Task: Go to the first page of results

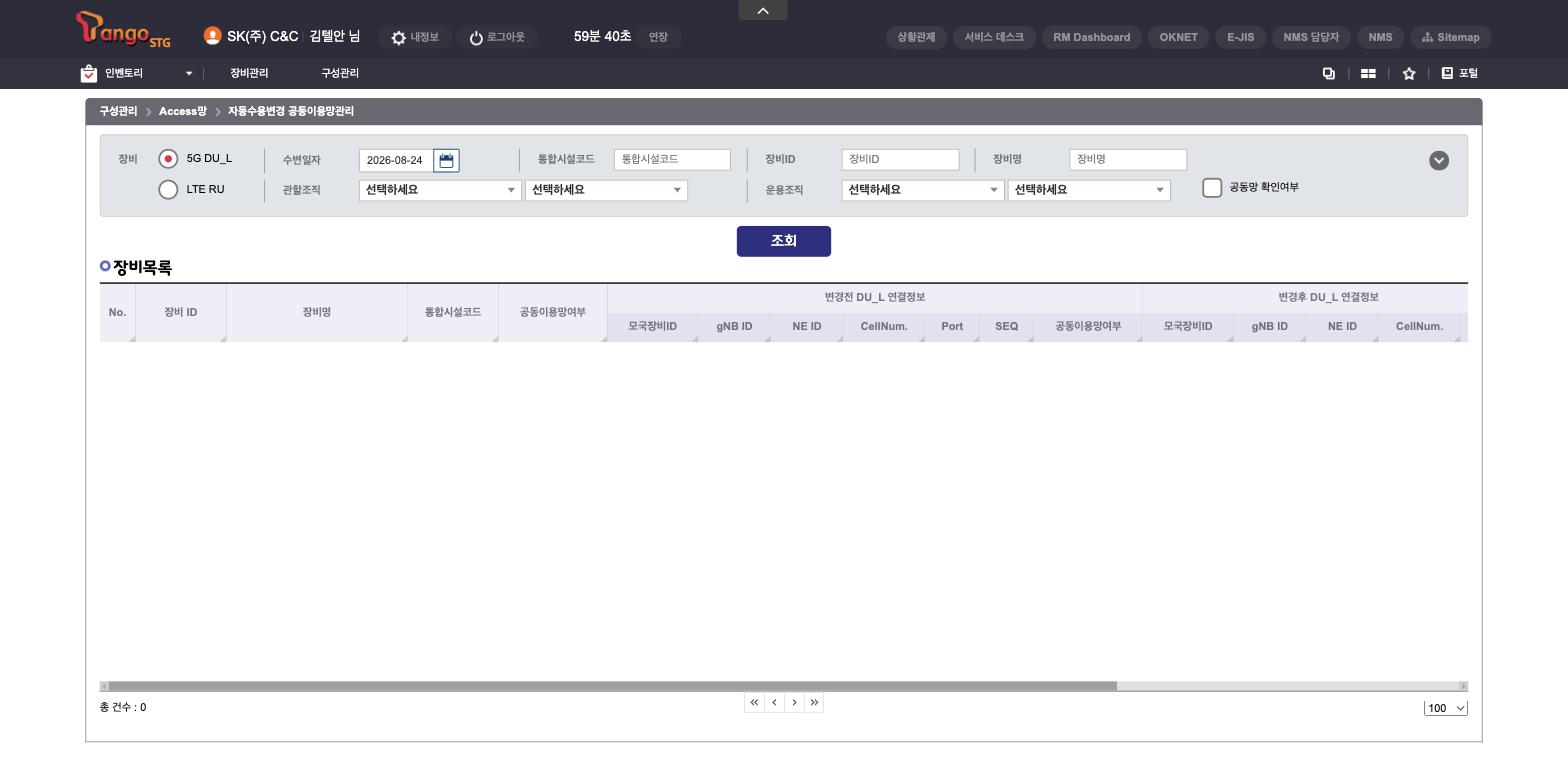Action: tap(754, 702)
